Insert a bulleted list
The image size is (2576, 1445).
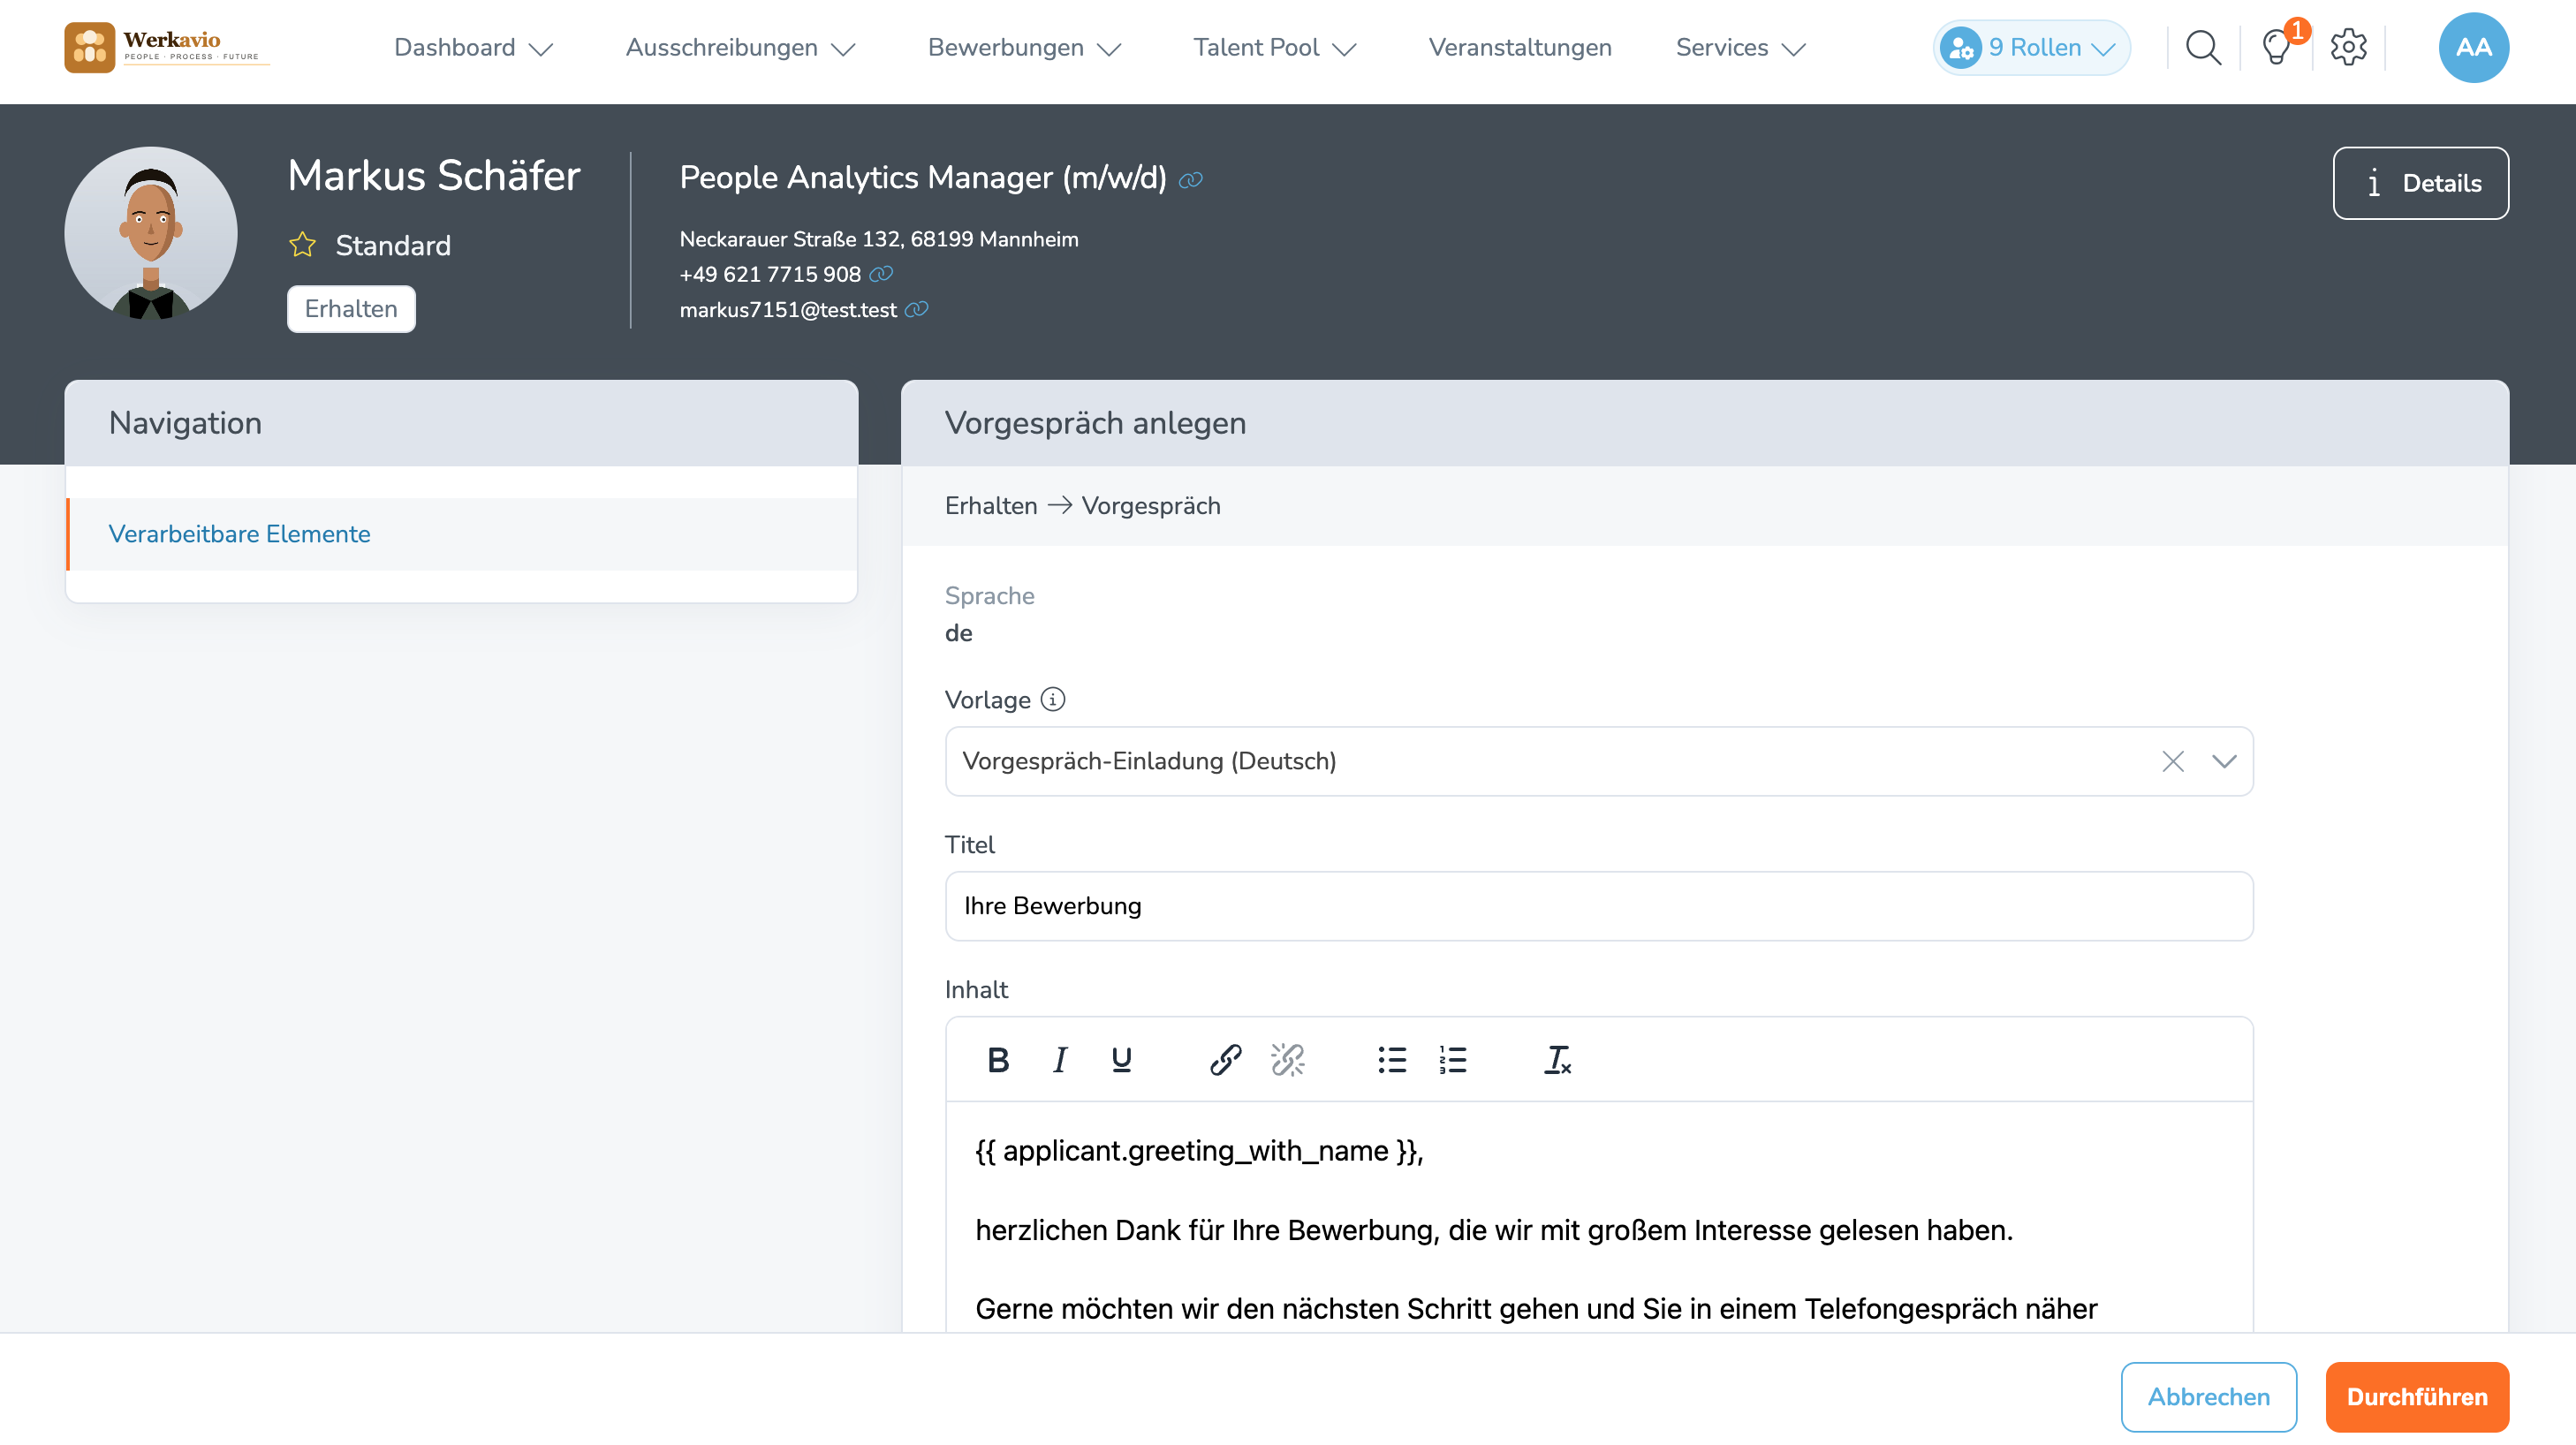click(1391, 1059)
